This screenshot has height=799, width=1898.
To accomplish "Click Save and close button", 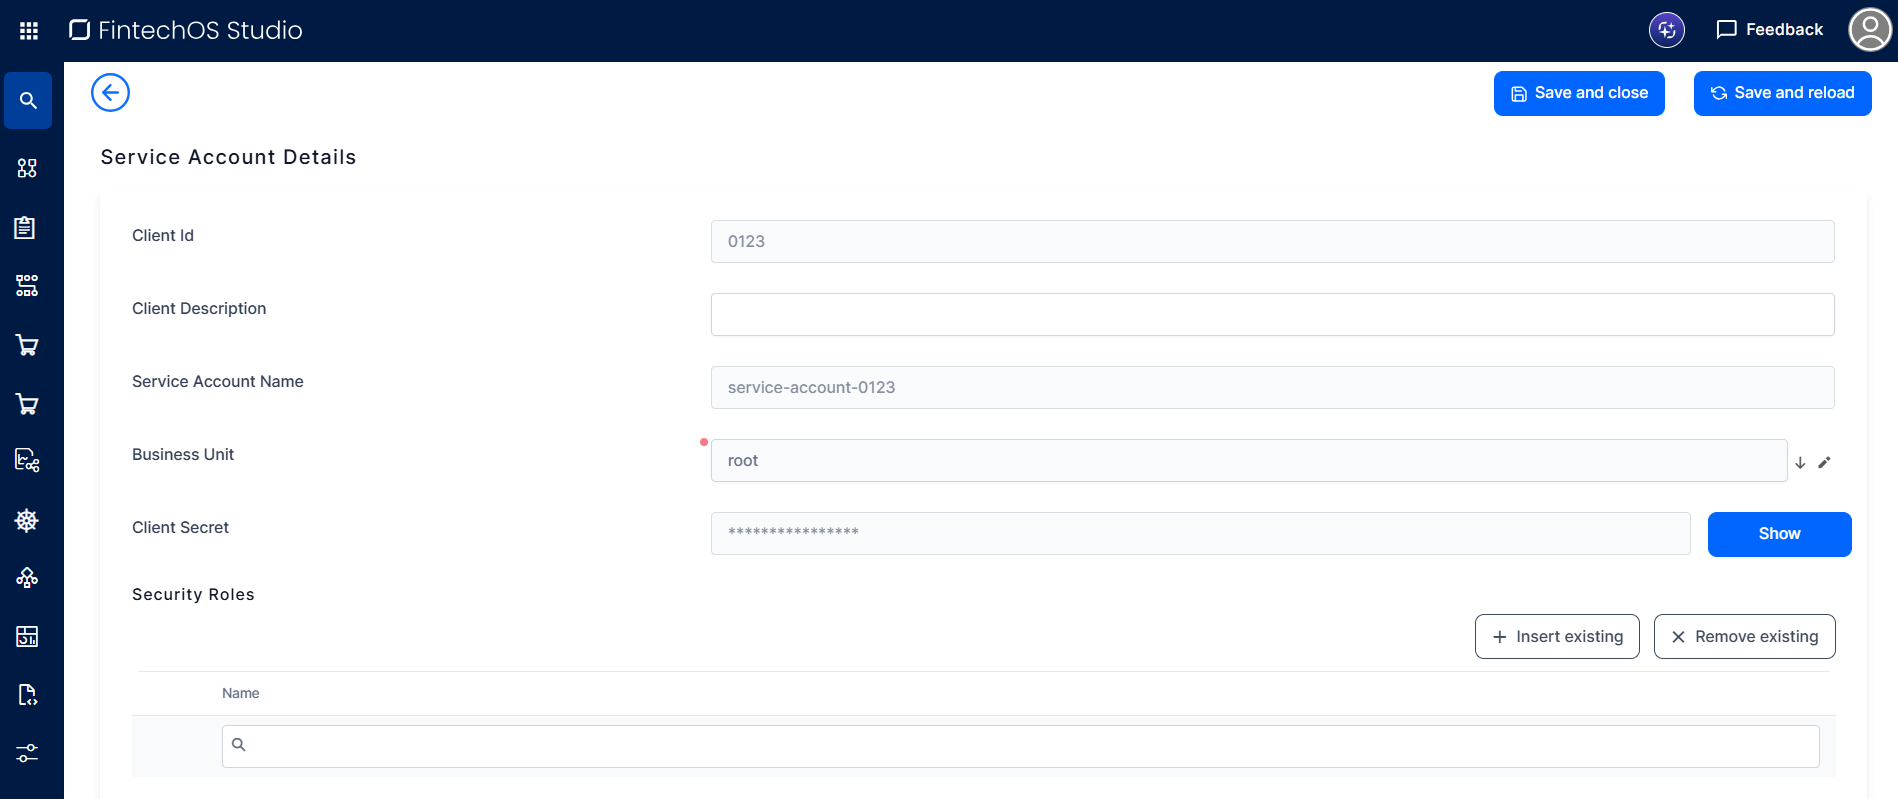I will pos(1578,93).
